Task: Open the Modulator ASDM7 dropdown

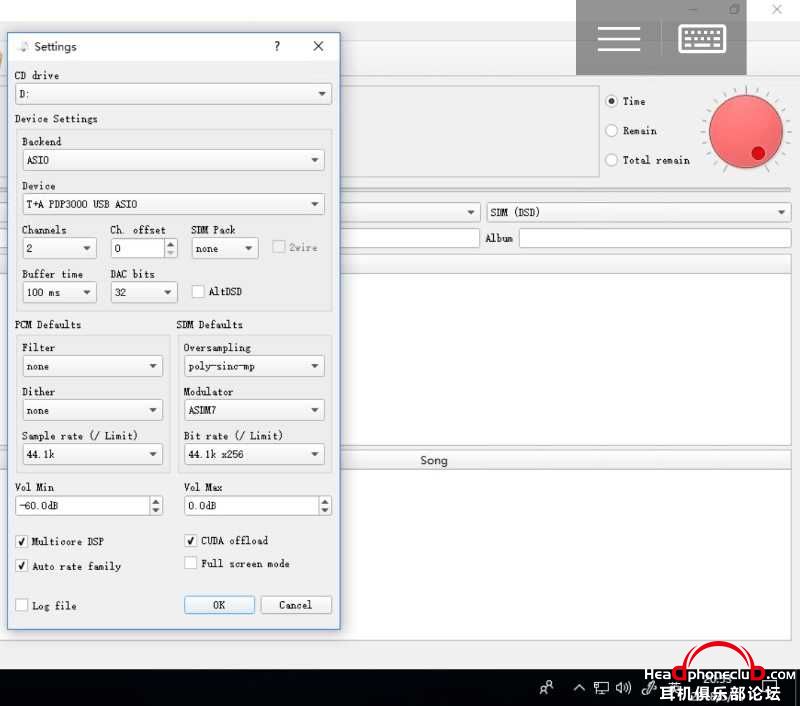Action: point(254,410)
